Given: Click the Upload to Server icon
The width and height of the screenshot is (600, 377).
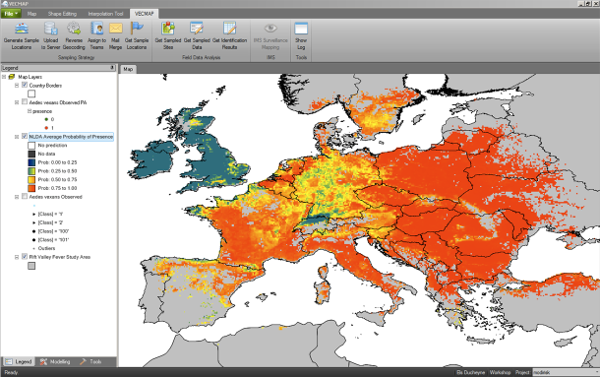Looking at the screenshot, I should click(51, 36).
